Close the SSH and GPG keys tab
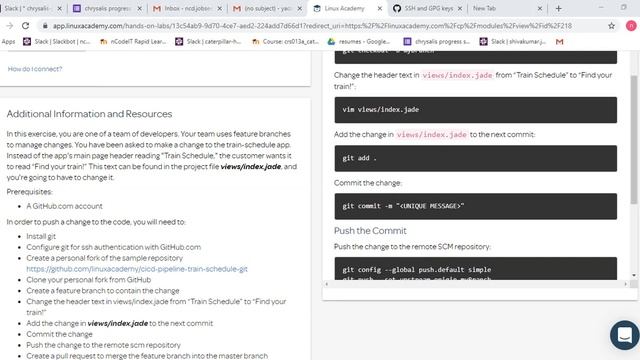This screenshot has height=360, width=640. [x=460, y=8]
